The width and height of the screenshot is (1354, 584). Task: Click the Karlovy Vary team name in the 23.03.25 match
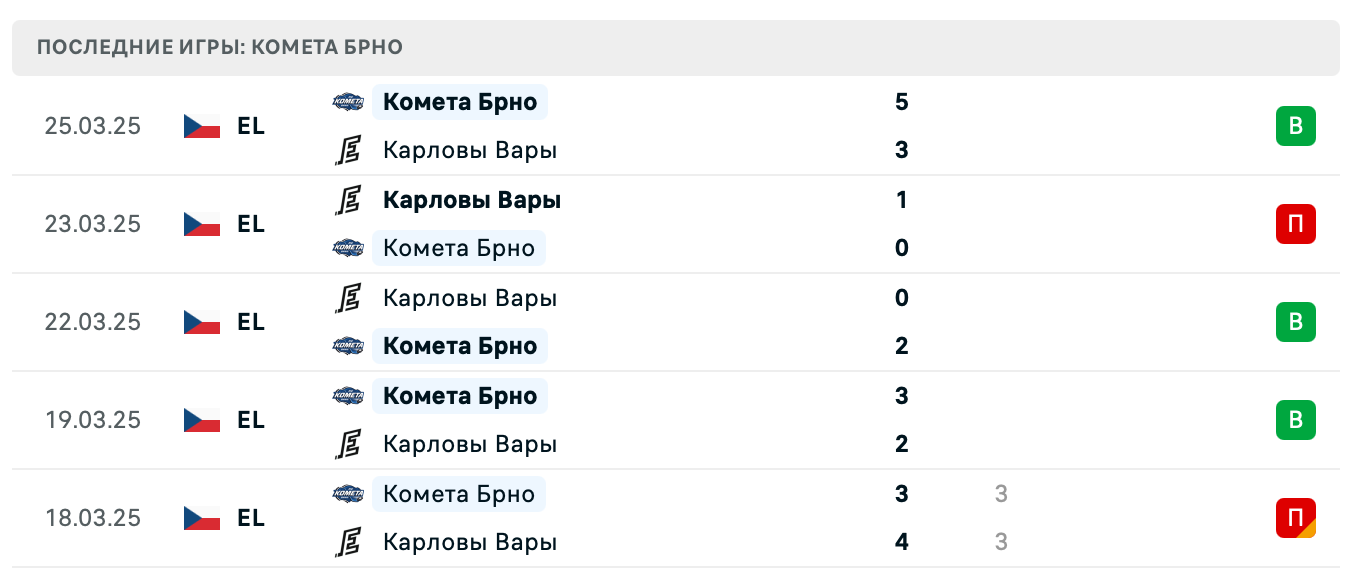click(471, 200)
